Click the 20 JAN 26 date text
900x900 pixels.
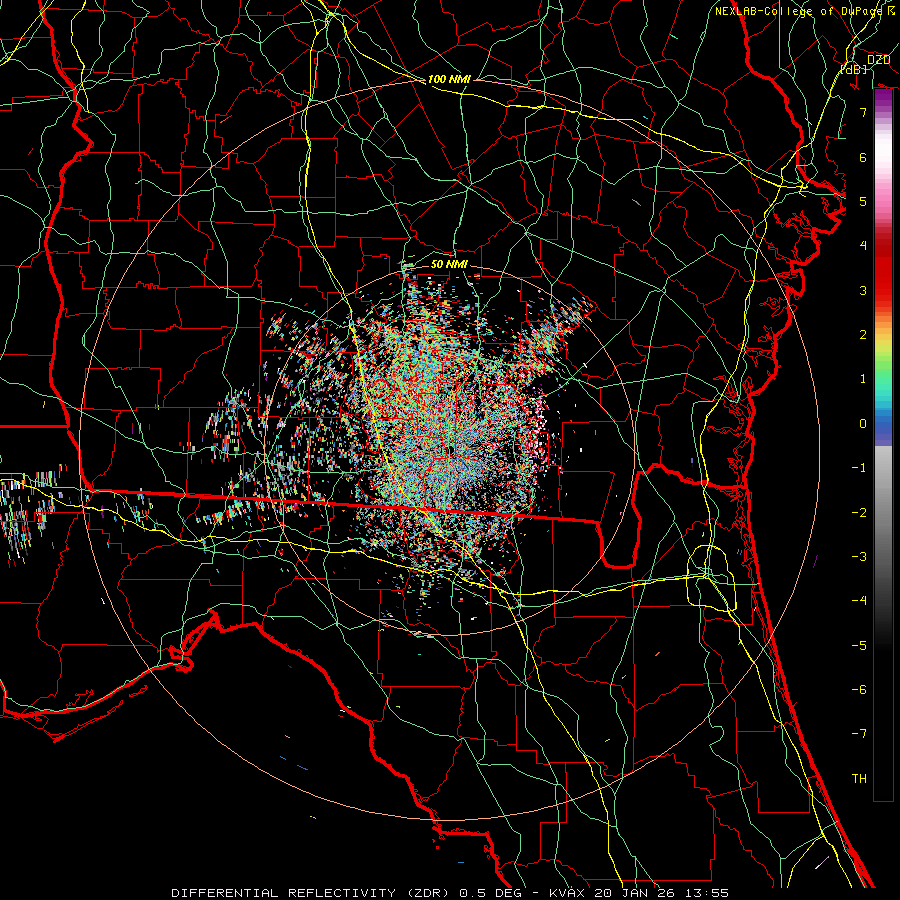636,893
